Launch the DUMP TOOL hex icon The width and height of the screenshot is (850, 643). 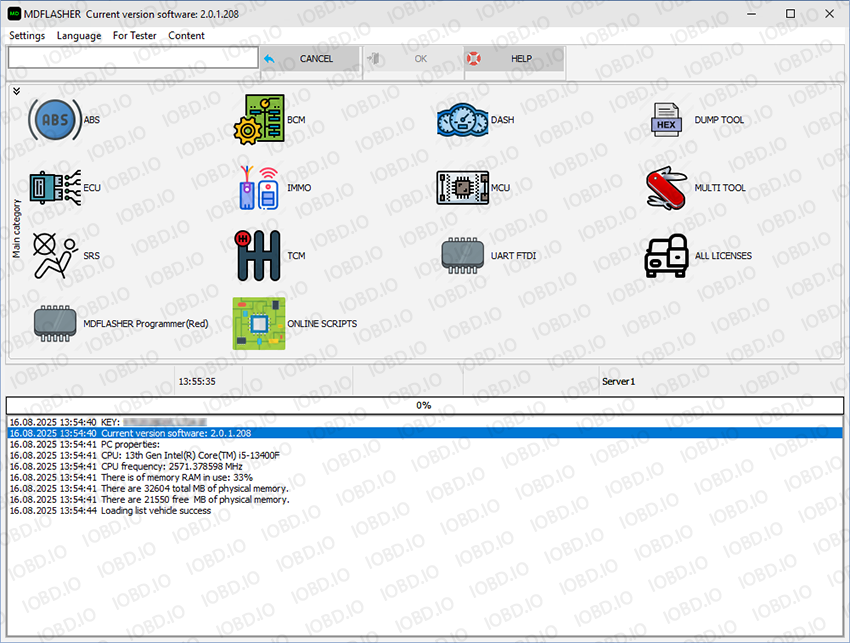(x=667, y=120)
